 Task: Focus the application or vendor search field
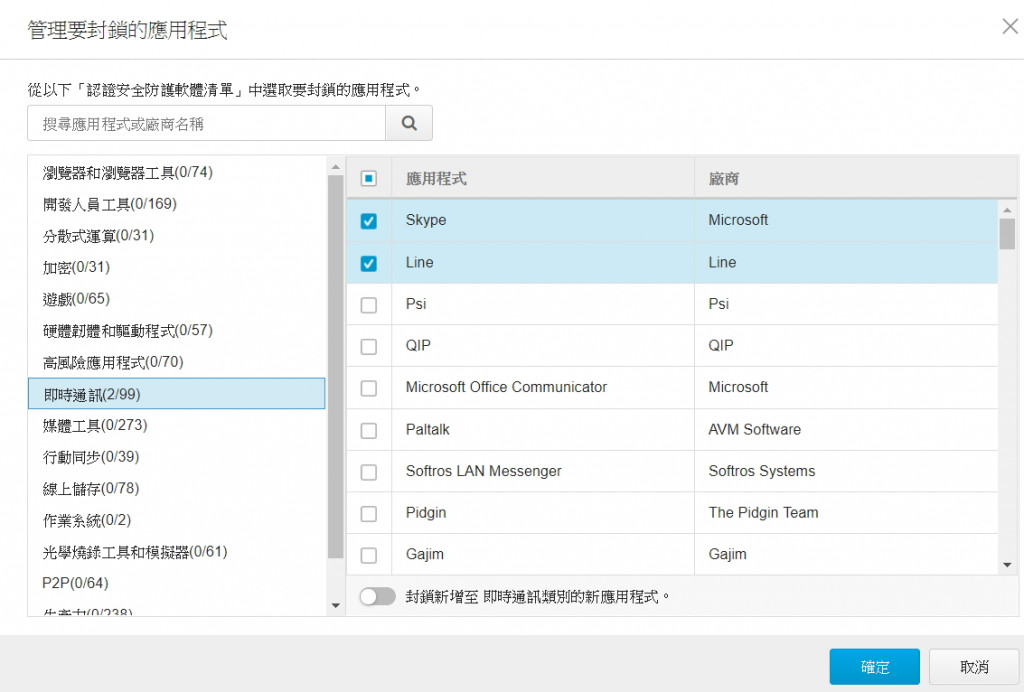pyautogui.click(x=206, y=123)
